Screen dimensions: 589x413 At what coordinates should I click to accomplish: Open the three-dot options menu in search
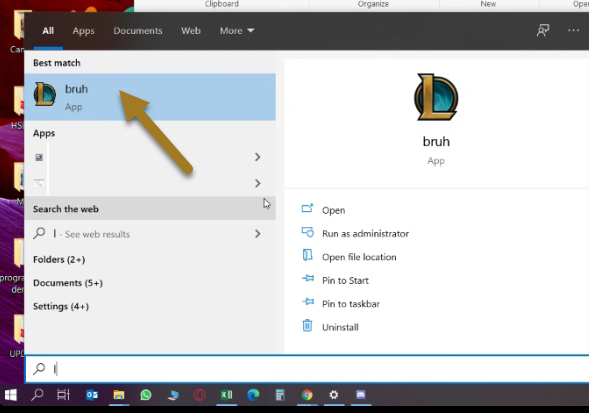click(x=573, y=30)
